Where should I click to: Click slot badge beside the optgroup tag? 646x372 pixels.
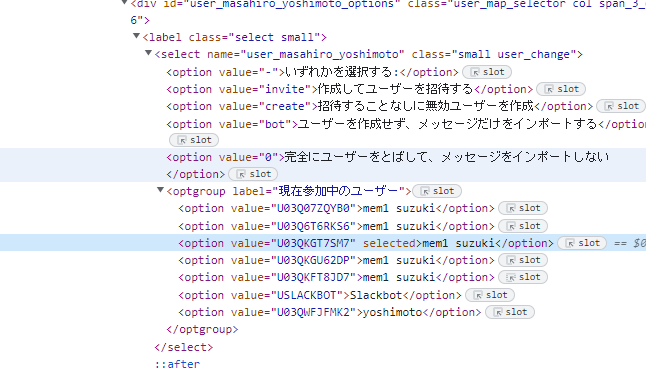pyautogui.click(x=437, y=191)
